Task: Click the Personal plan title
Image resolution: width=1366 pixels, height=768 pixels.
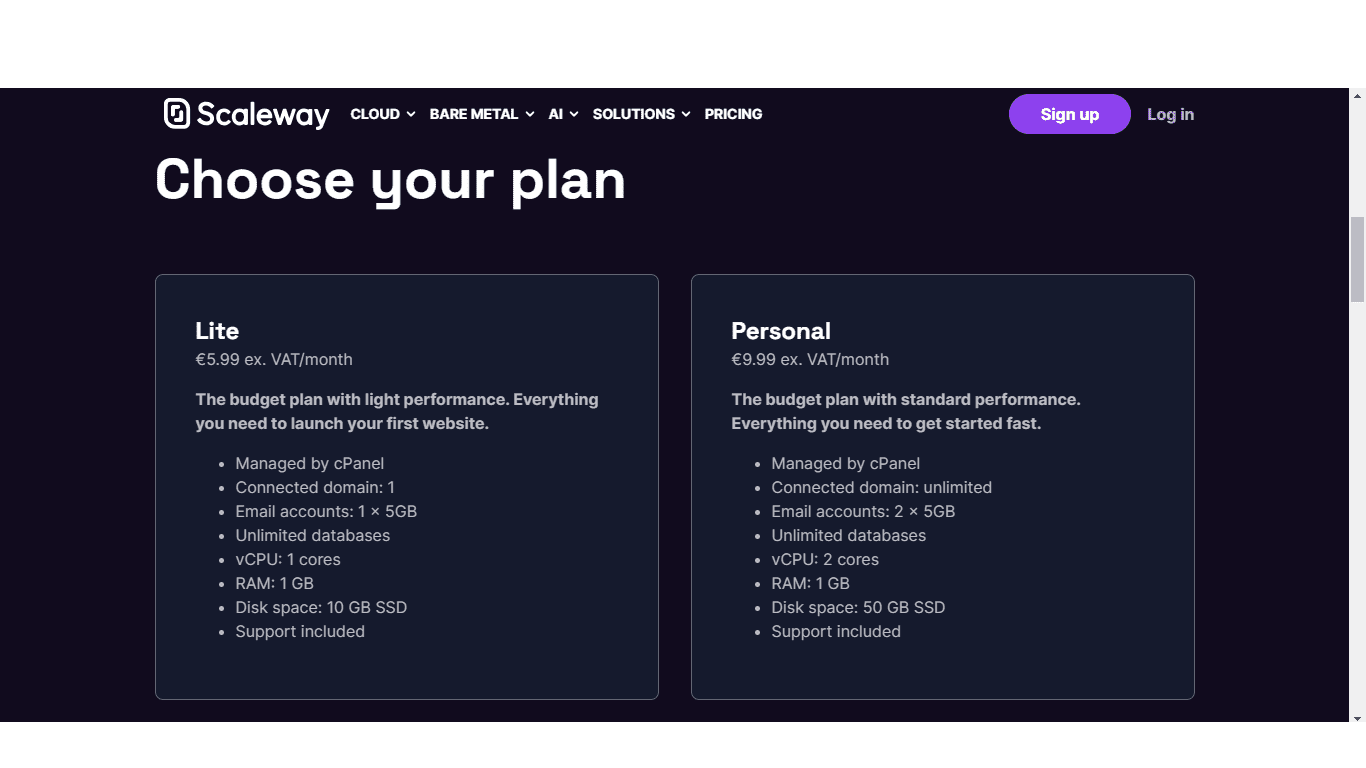Action: pos(781,331)
